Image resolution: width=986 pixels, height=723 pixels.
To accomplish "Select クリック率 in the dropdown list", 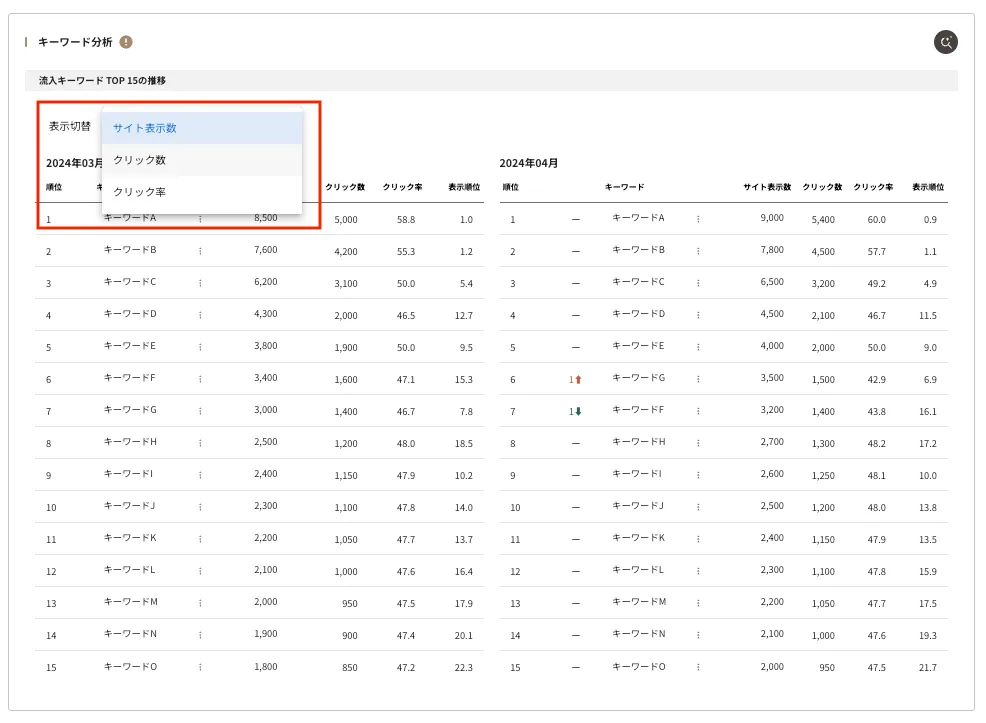I will click(202, 192).
